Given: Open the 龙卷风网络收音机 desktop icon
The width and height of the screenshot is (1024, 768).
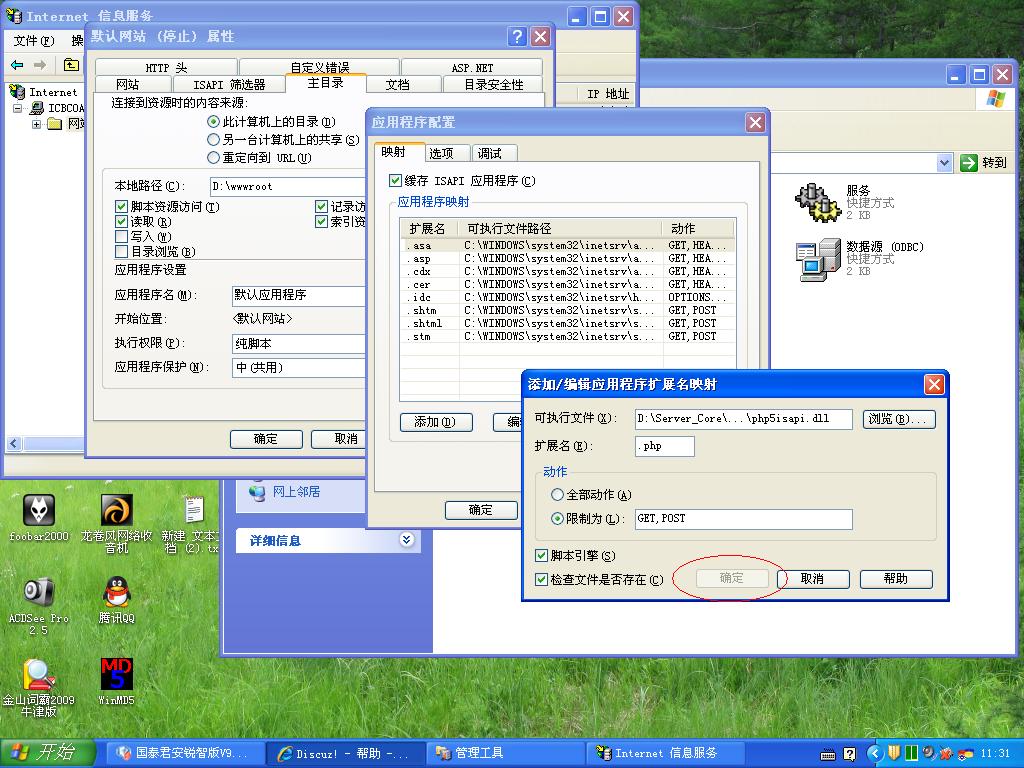Looking at the screenshot, I should [116, 510].
